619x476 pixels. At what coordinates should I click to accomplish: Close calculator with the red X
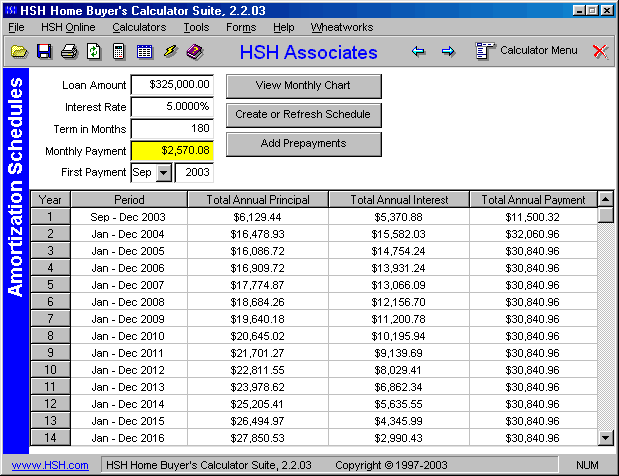[x=600, y=51]
